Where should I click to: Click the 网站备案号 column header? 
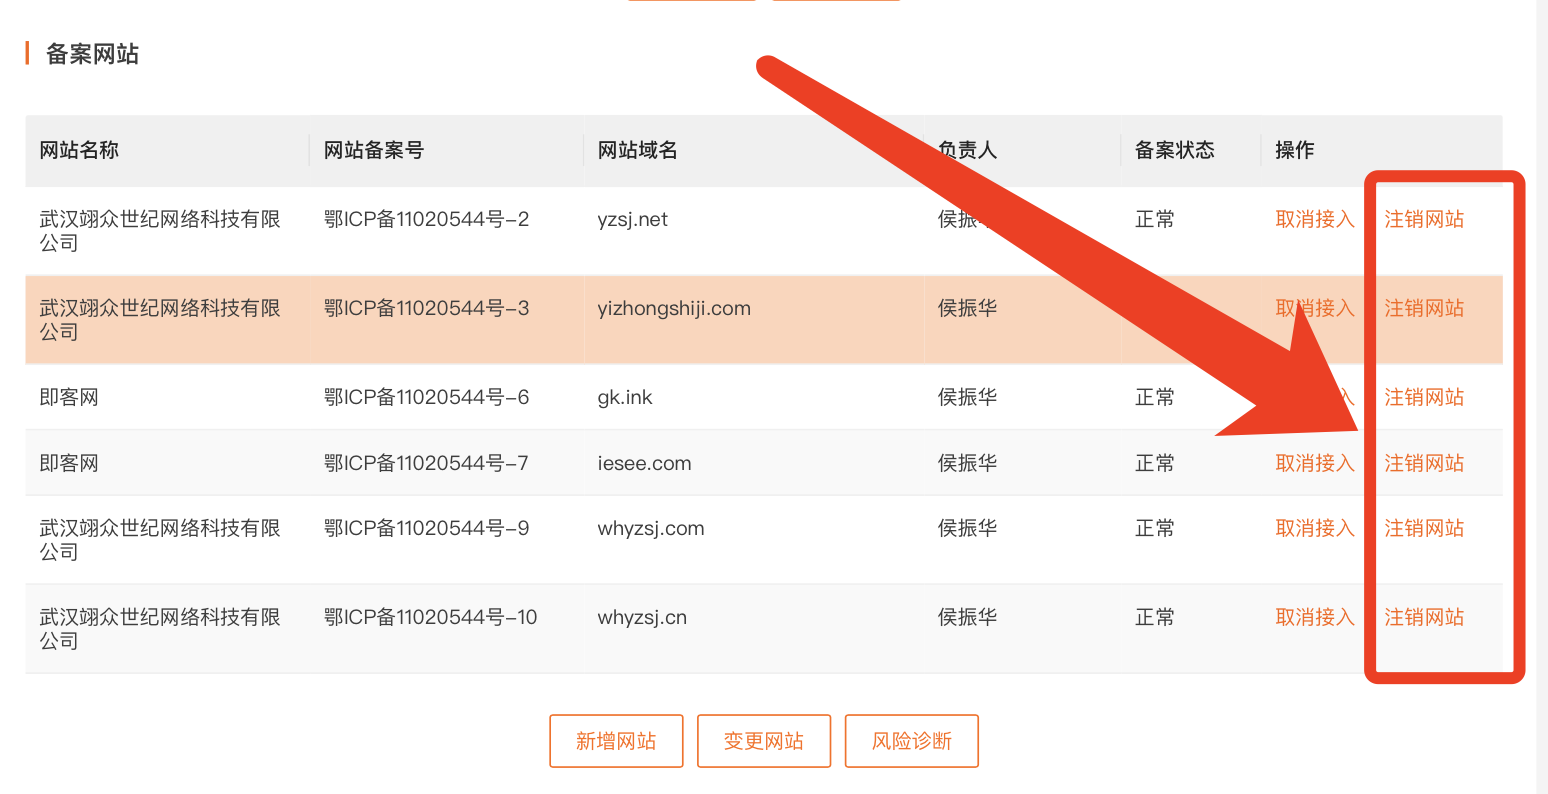click(373, 150)
